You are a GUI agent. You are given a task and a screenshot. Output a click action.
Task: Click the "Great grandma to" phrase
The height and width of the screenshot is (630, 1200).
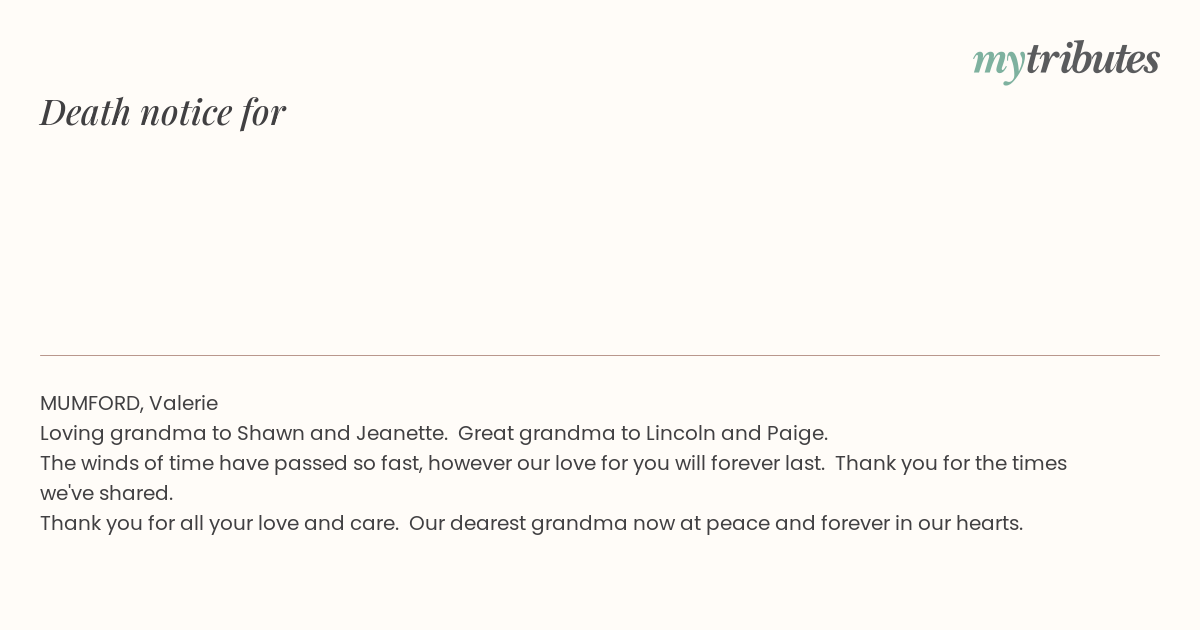click(x=549, y=434)
